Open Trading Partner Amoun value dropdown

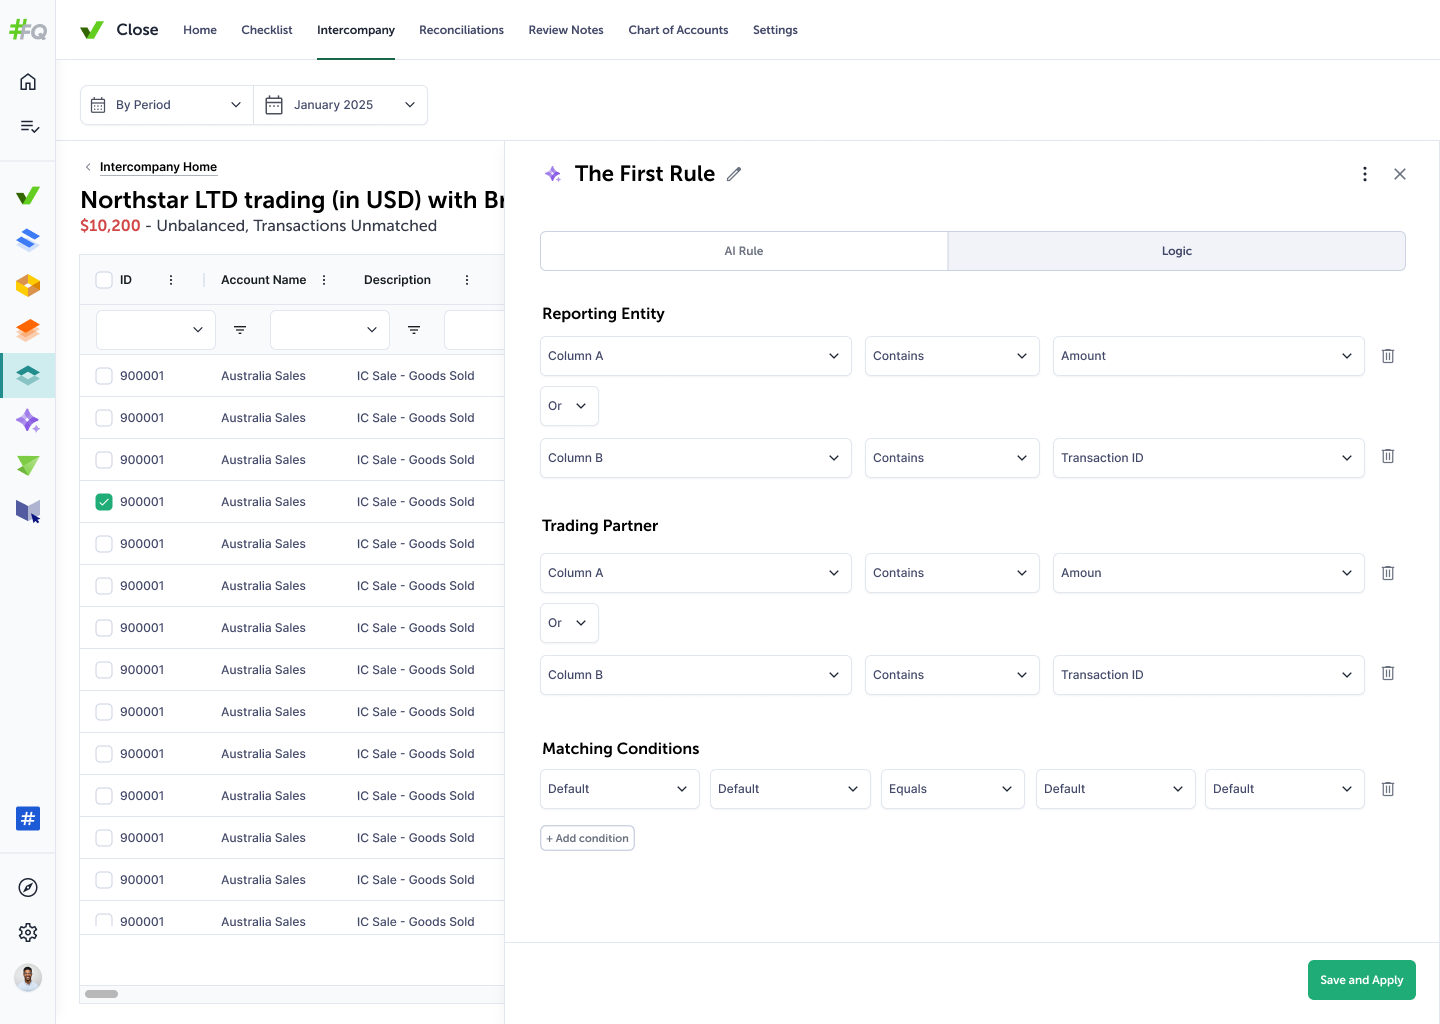(x=1209, y=573)
